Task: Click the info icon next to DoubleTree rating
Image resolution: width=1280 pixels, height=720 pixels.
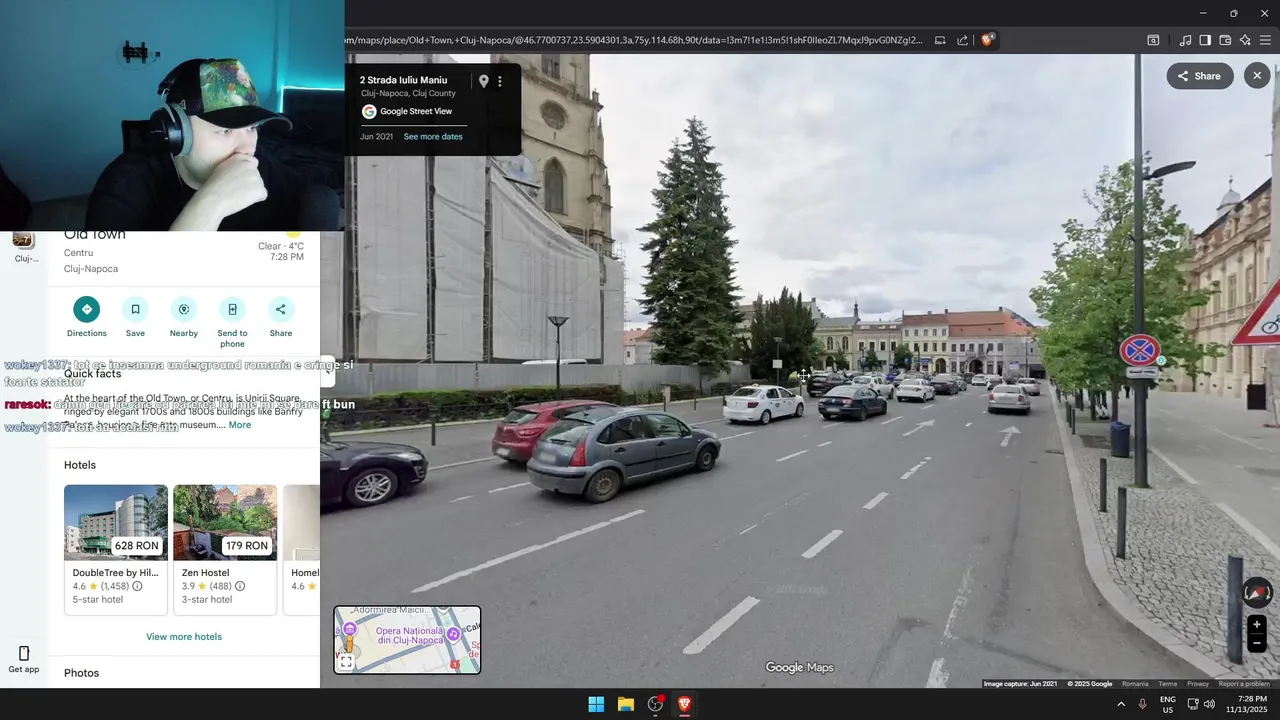Action: click(137, 586)
